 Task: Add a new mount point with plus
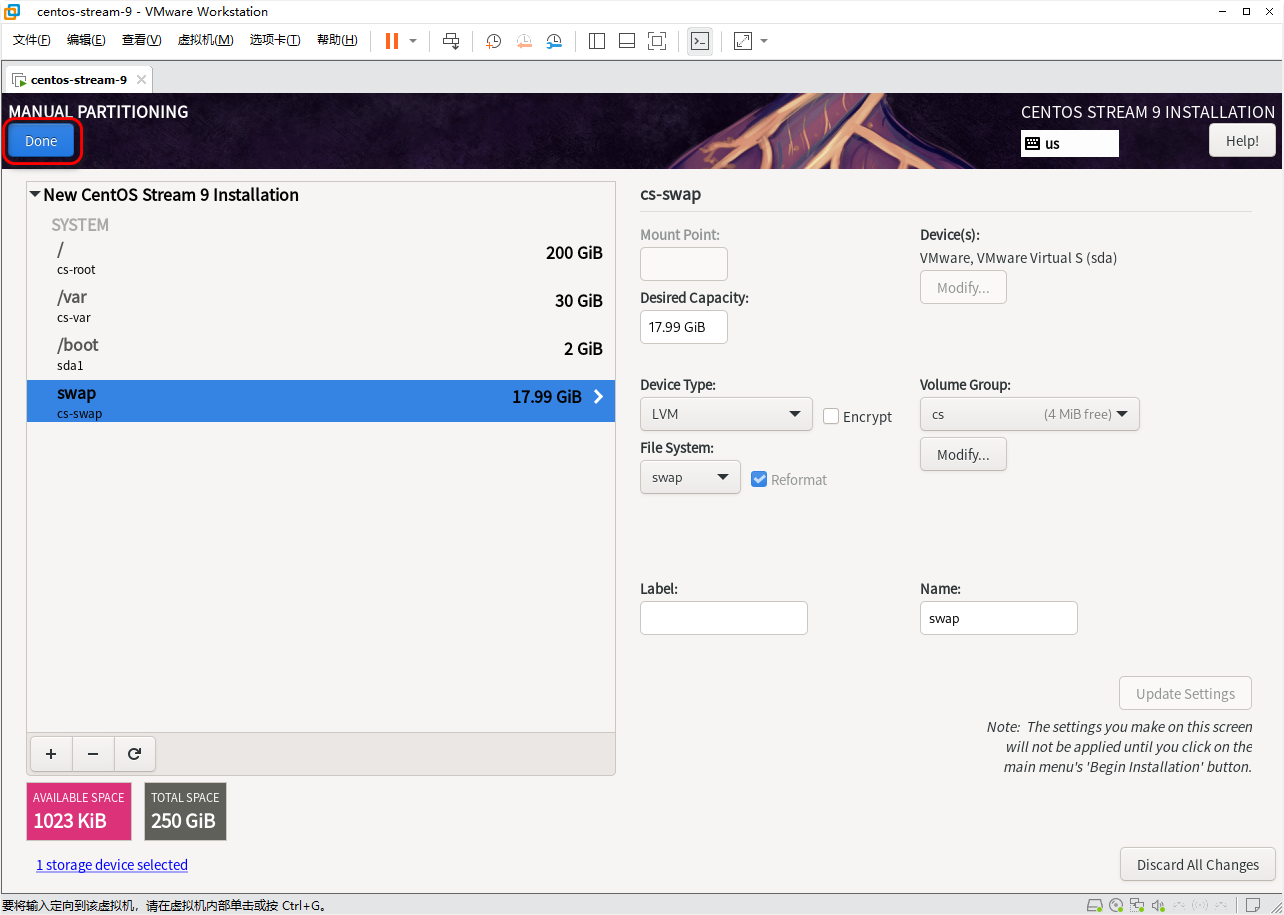coord(52,754)
